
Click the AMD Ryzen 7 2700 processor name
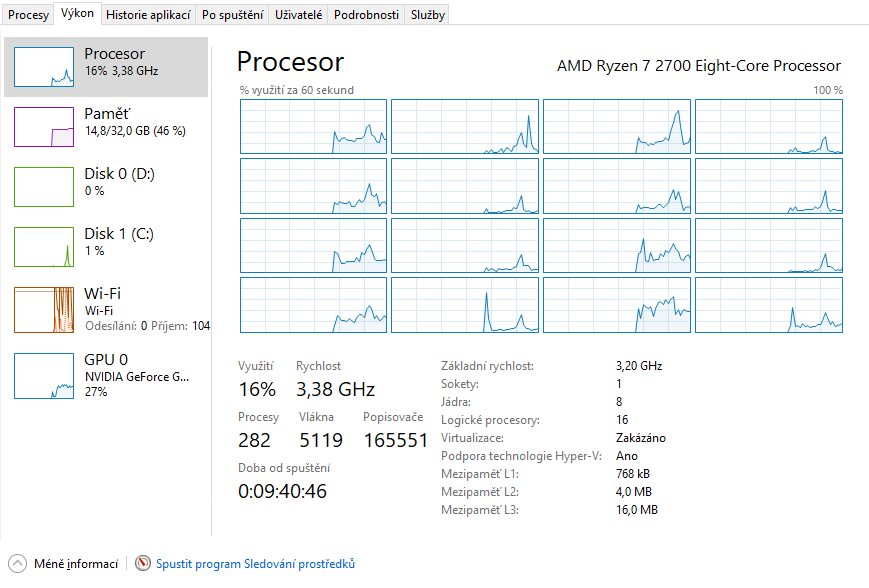pos(698,66)
